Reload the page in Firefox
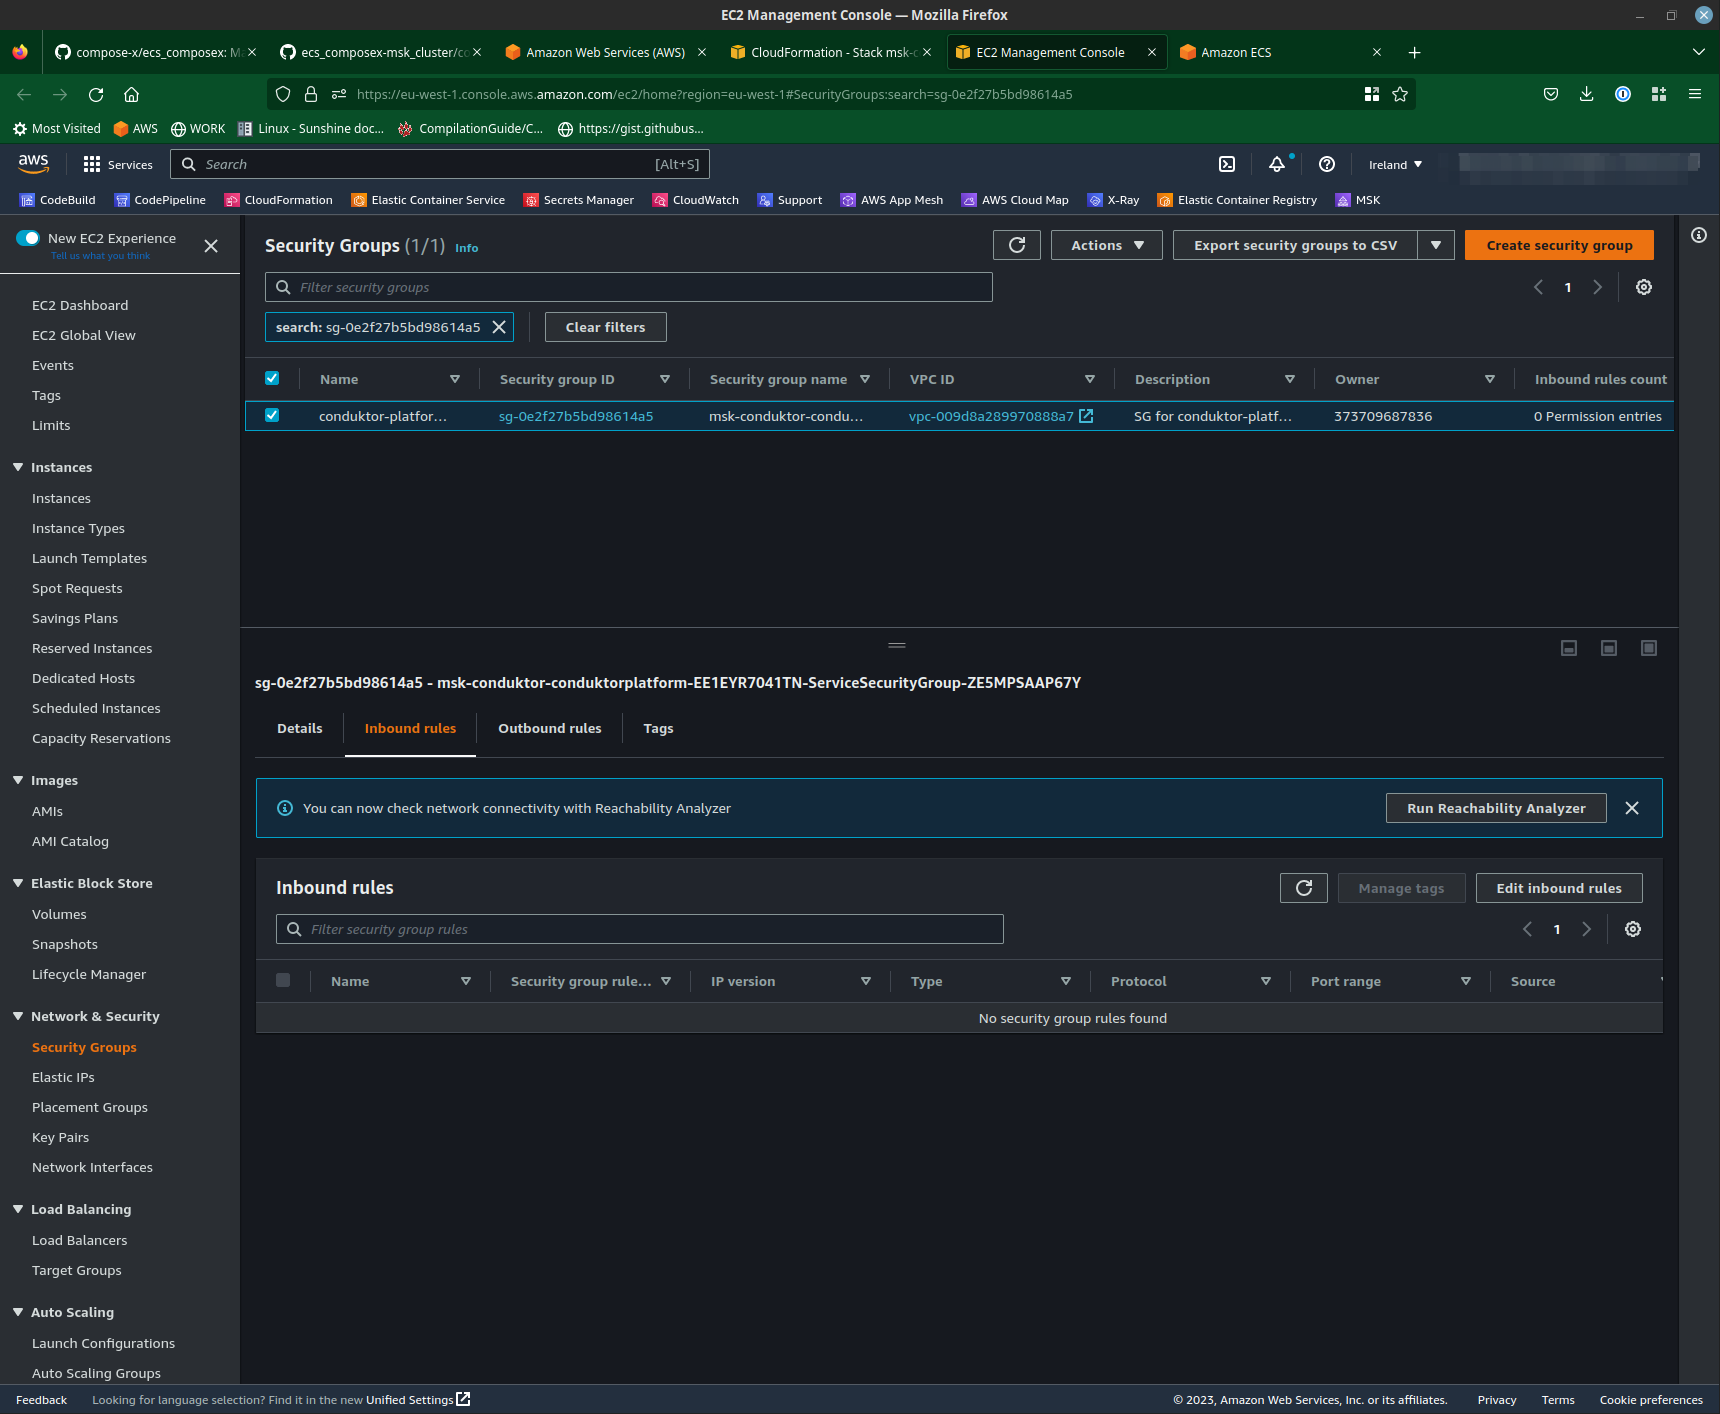 tap(96, 94)
